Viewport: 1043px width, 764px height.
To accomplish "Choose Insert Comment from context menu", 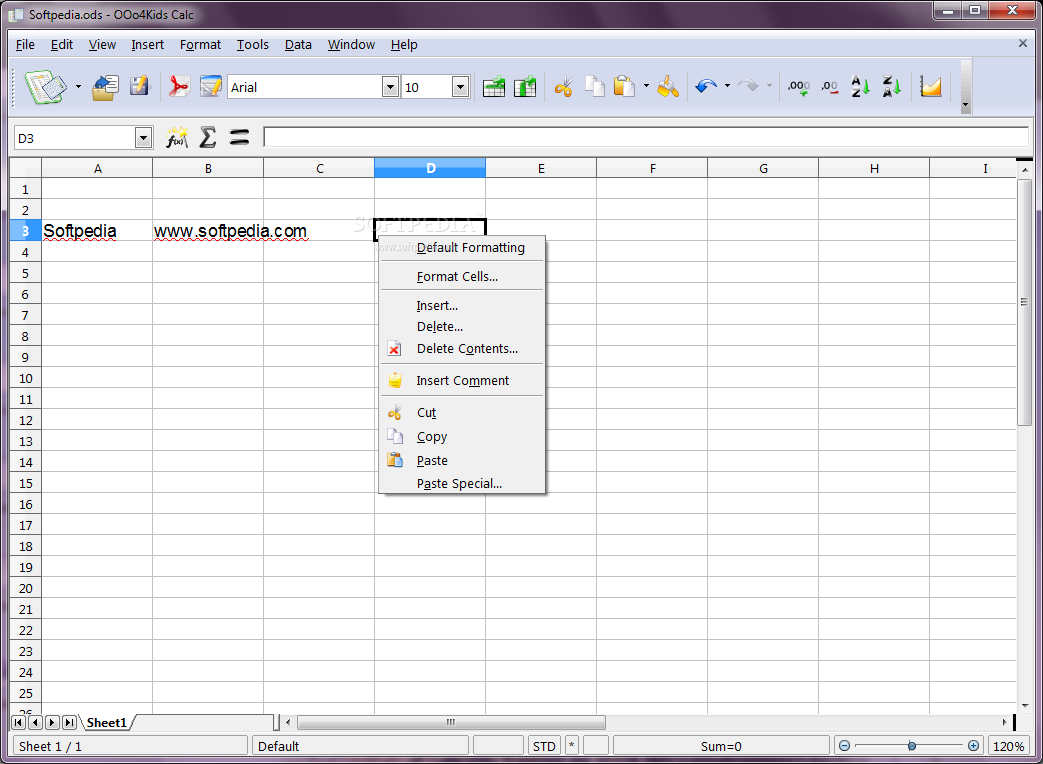I will [x=462, y=380].
